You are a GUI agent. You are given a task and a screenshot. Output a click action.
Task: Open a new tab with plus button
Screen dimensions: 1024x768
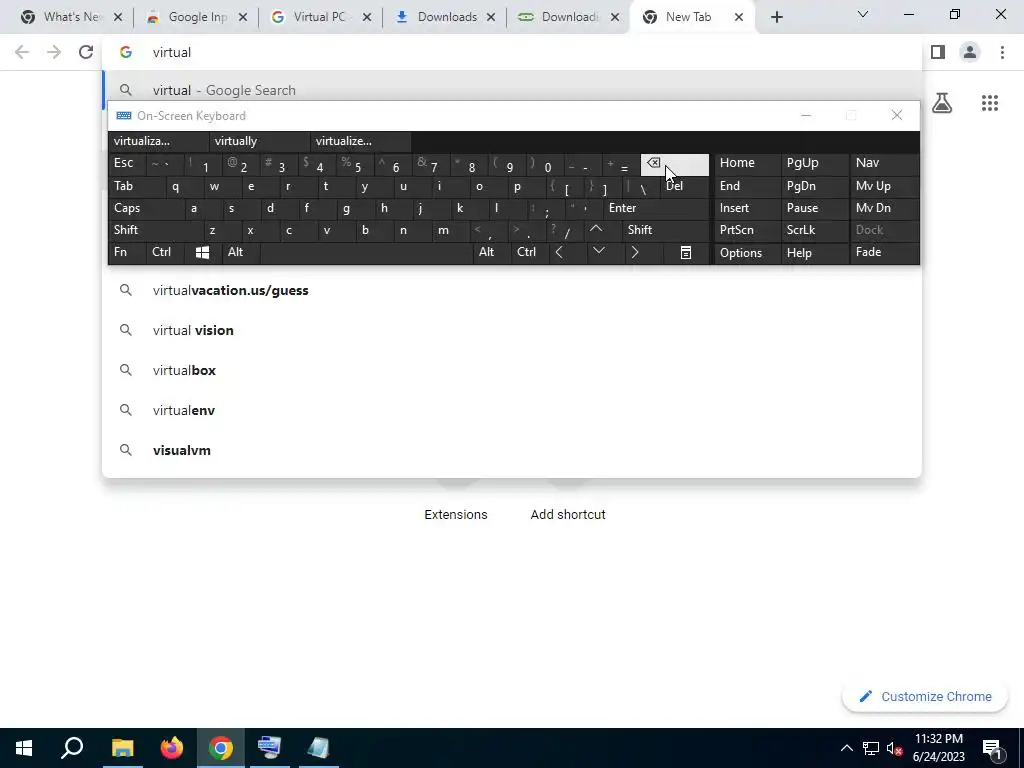[x=776, y=18]
